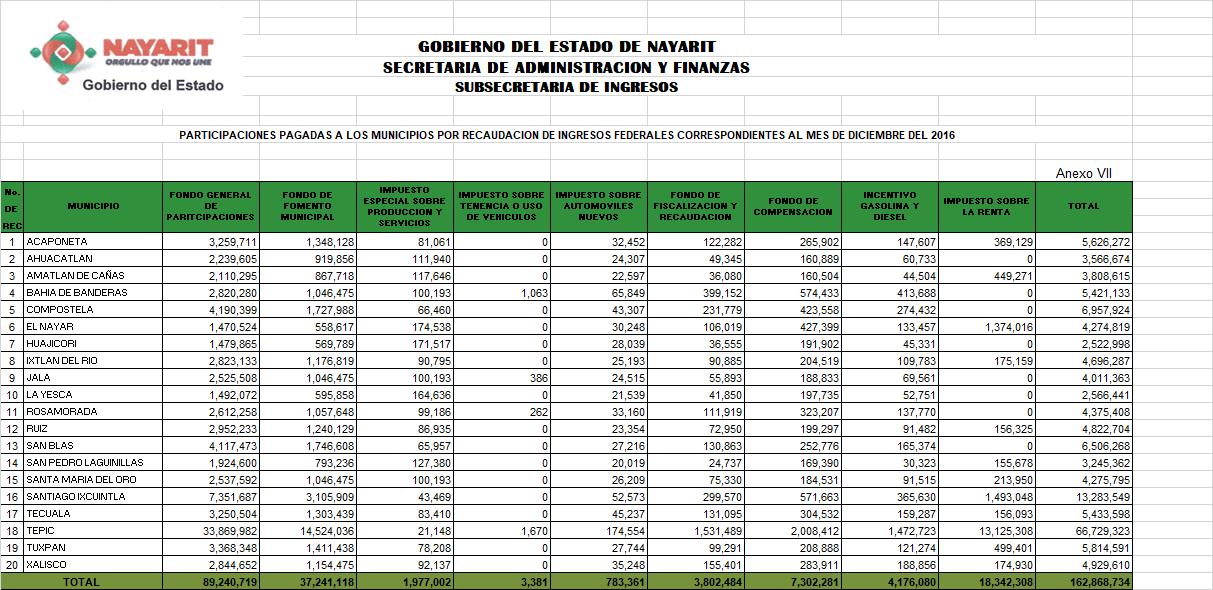Click the SAN PEDRO LAGUNILLAS cell

(93, 463)
